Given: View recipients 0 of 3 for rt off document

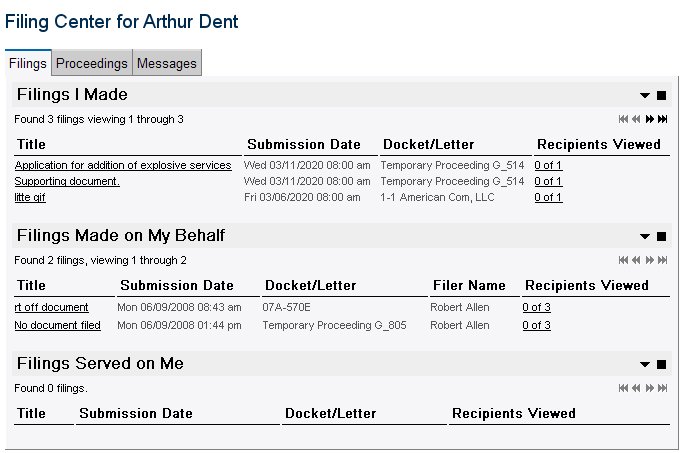Looking at the screenshot, I should pos(536,307).
